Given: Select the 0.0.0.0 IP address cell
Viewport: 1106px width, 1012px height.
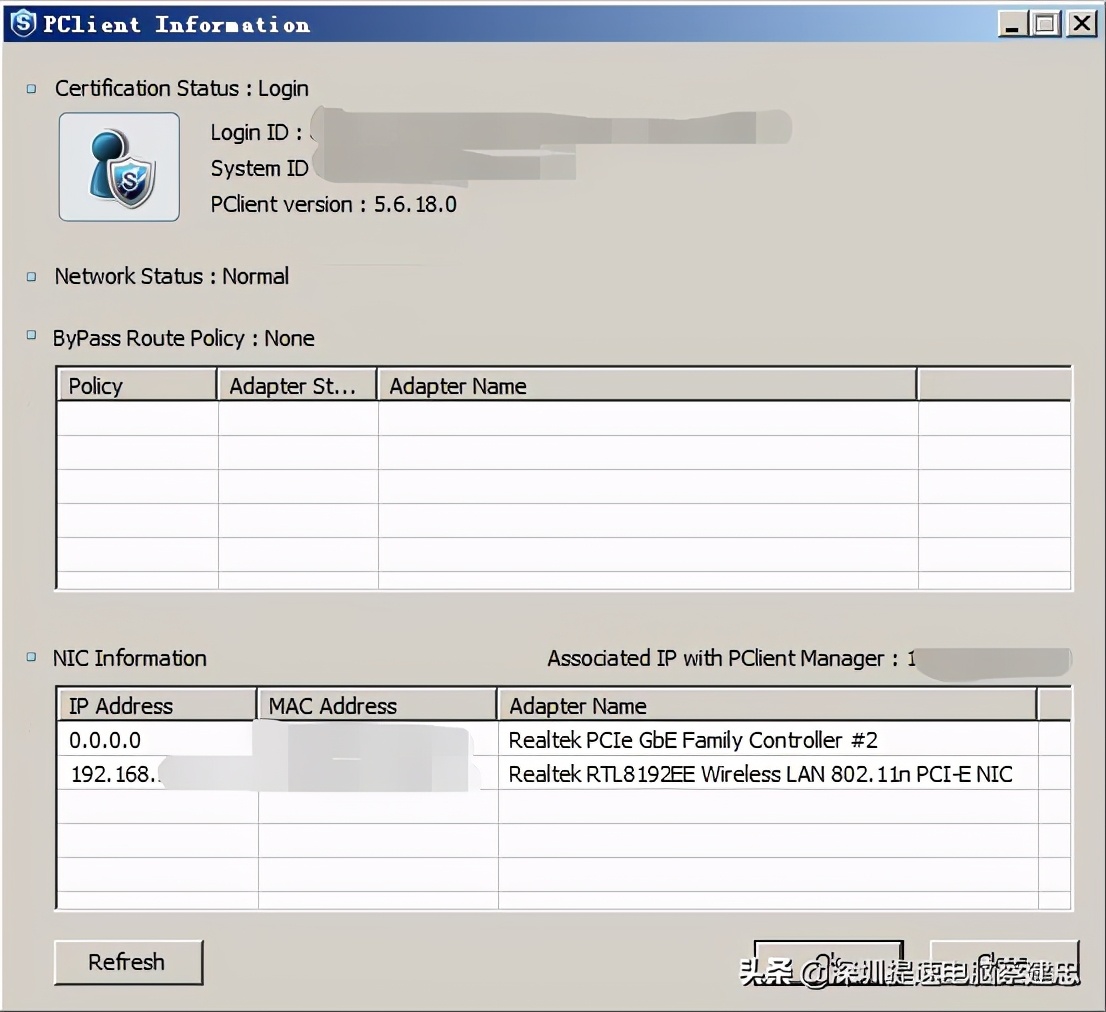Looking at the screenshot, I should pyautogui.click(x=105, y=741).
